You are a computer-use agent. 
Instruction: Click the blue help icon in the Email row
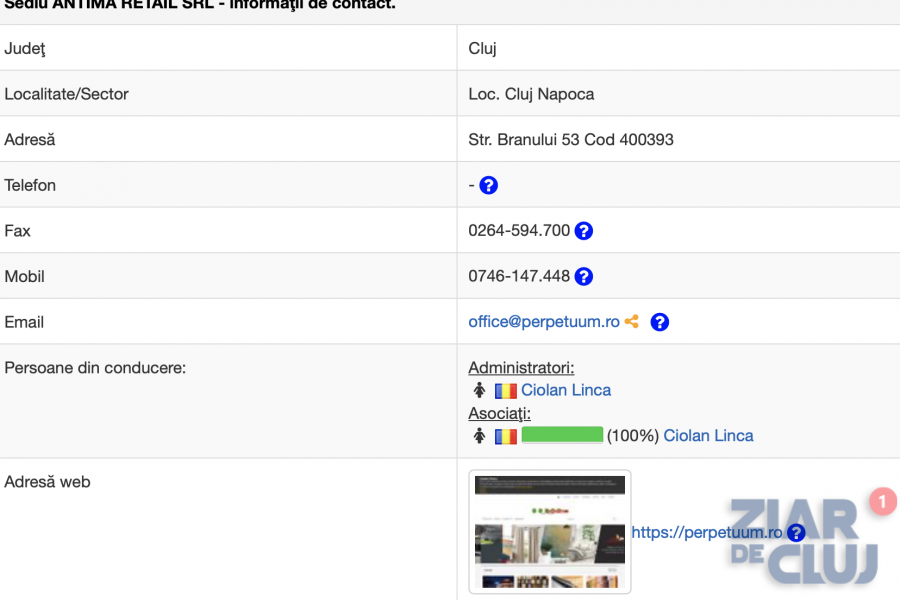(x=660, y=322)
